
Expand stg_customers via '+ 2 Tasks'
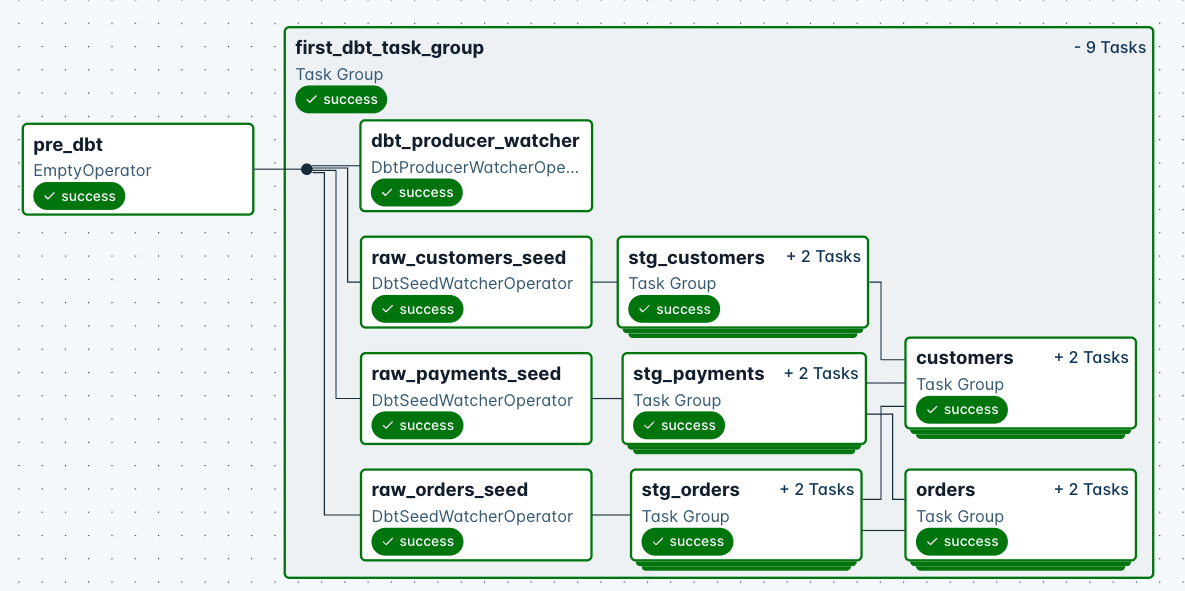pyautogui.click(x=823, y=256)
